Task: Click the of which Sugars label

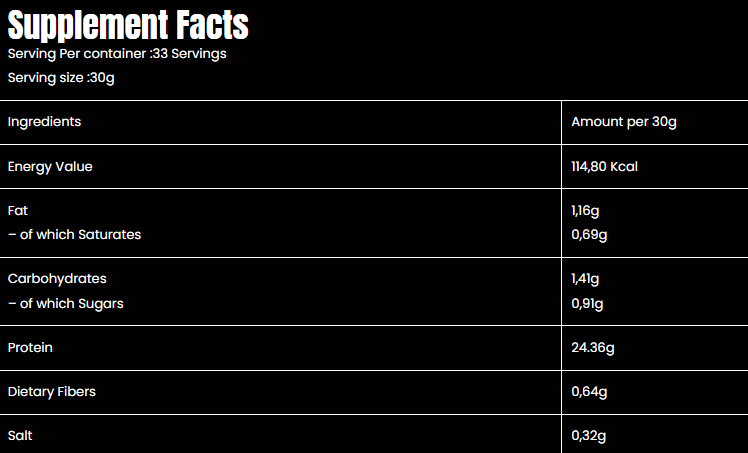Action: 66,303
